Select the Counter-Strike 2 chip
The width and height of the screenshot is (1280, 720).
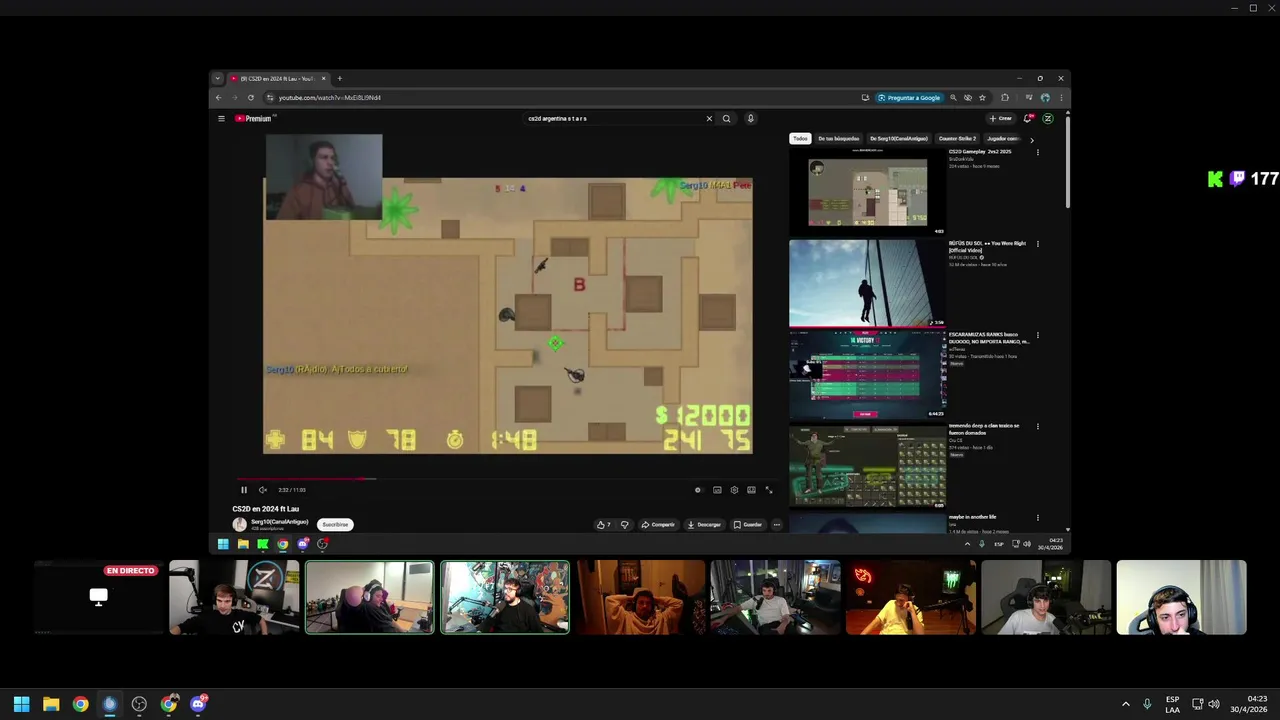point(957,139)
